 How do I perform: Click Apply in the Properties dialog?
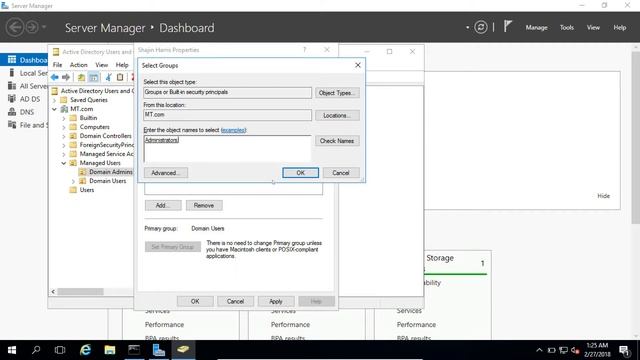pyautogui.click(x=276, y=301)
